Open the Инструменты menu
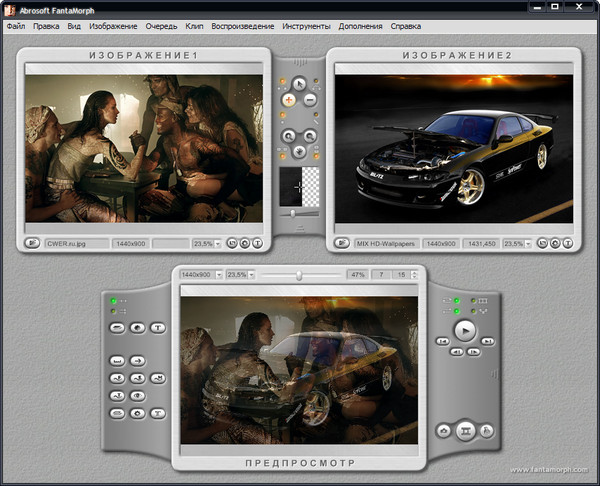 (306, 25)
